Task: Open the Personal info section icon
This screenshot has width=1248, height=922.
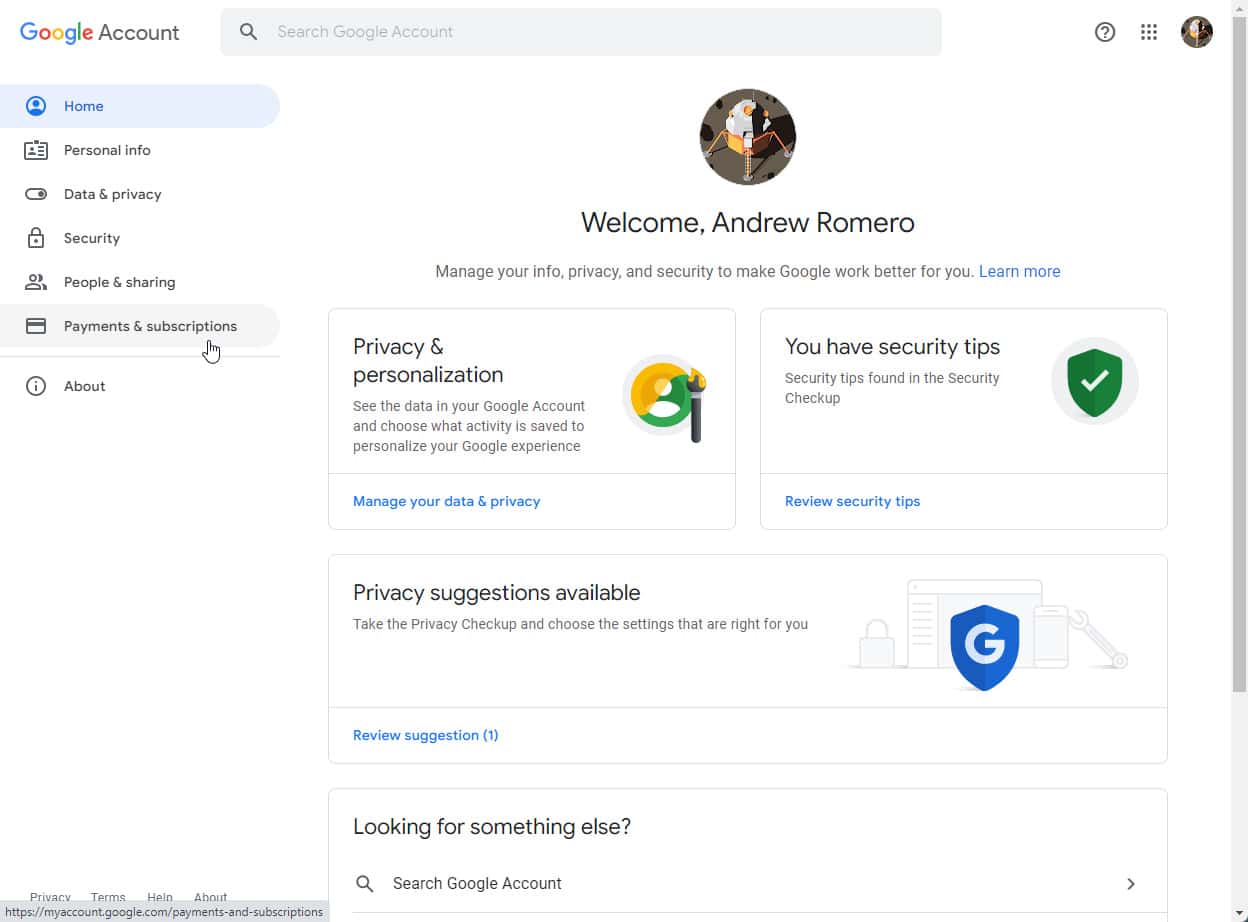Action: point(36,150)
